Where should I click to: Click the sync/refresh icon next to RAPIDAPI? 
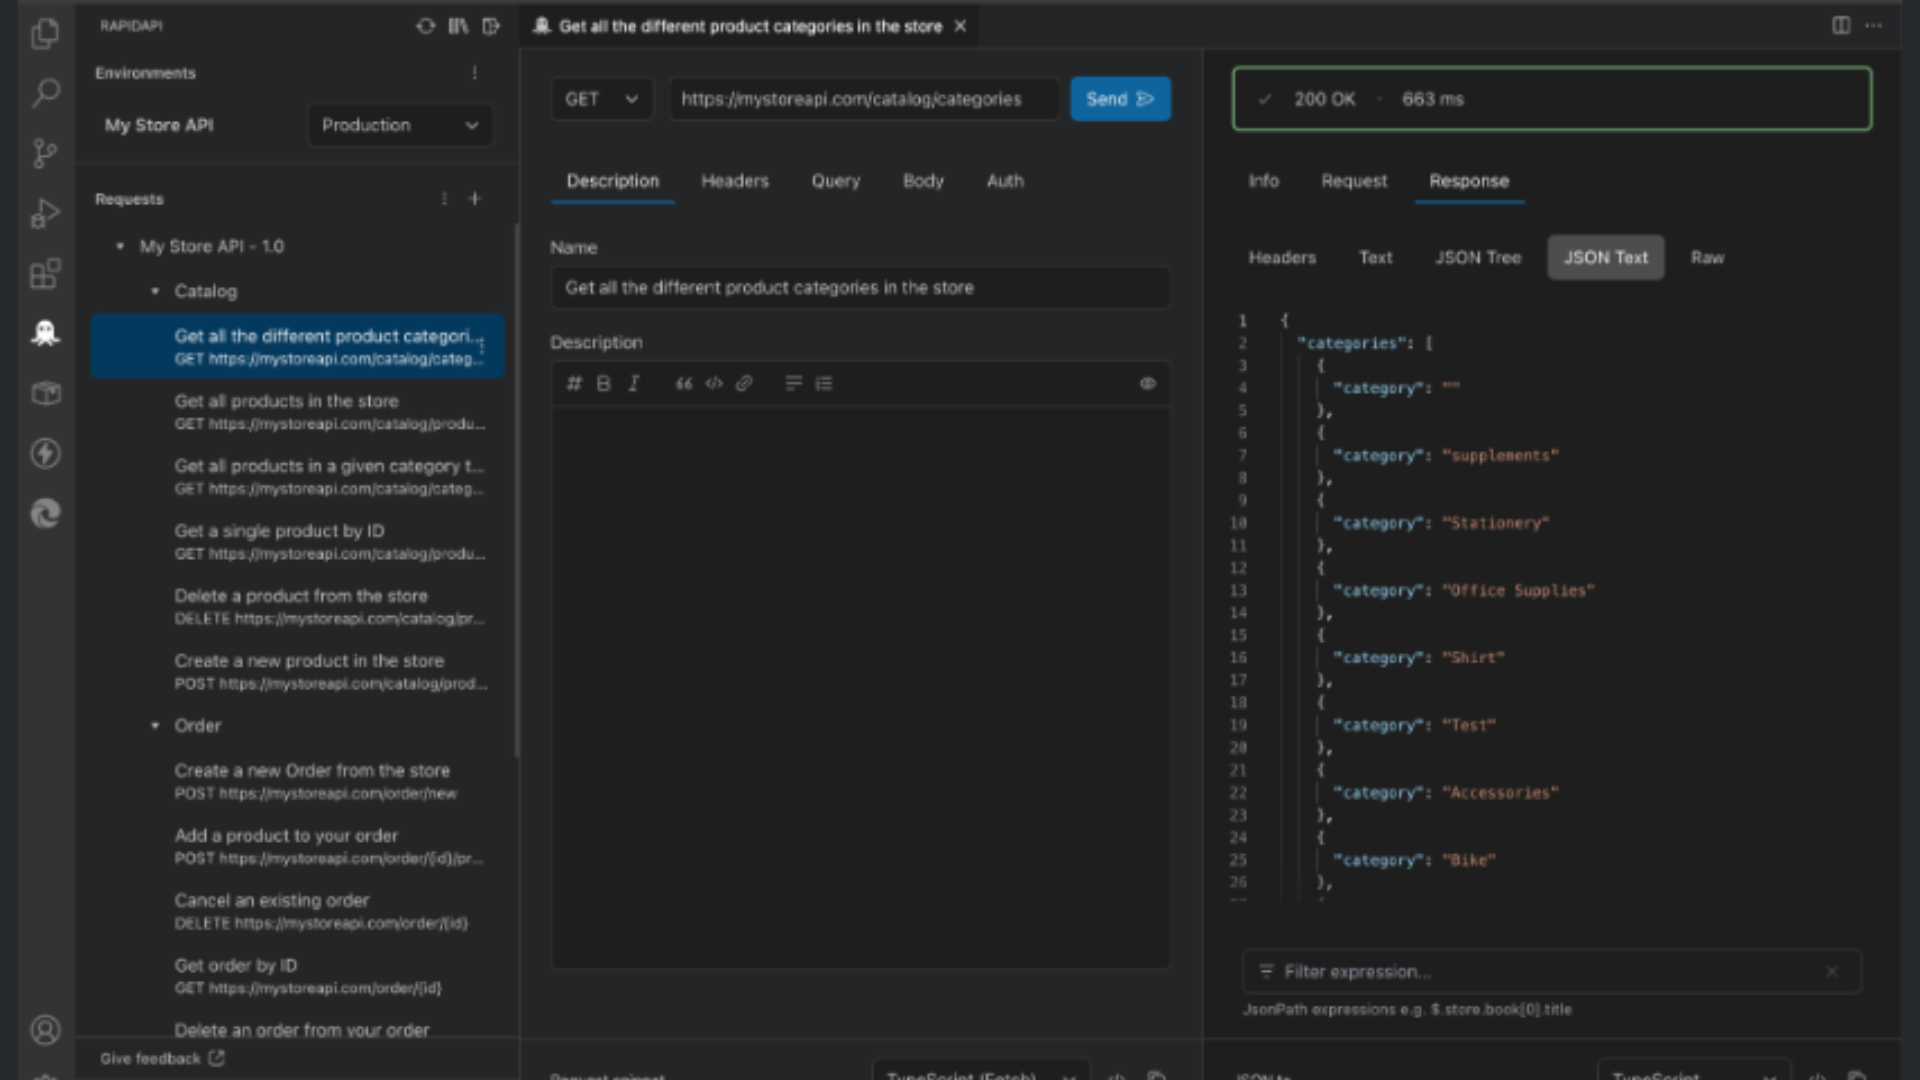pyautogui.click(x=424, y=27)
